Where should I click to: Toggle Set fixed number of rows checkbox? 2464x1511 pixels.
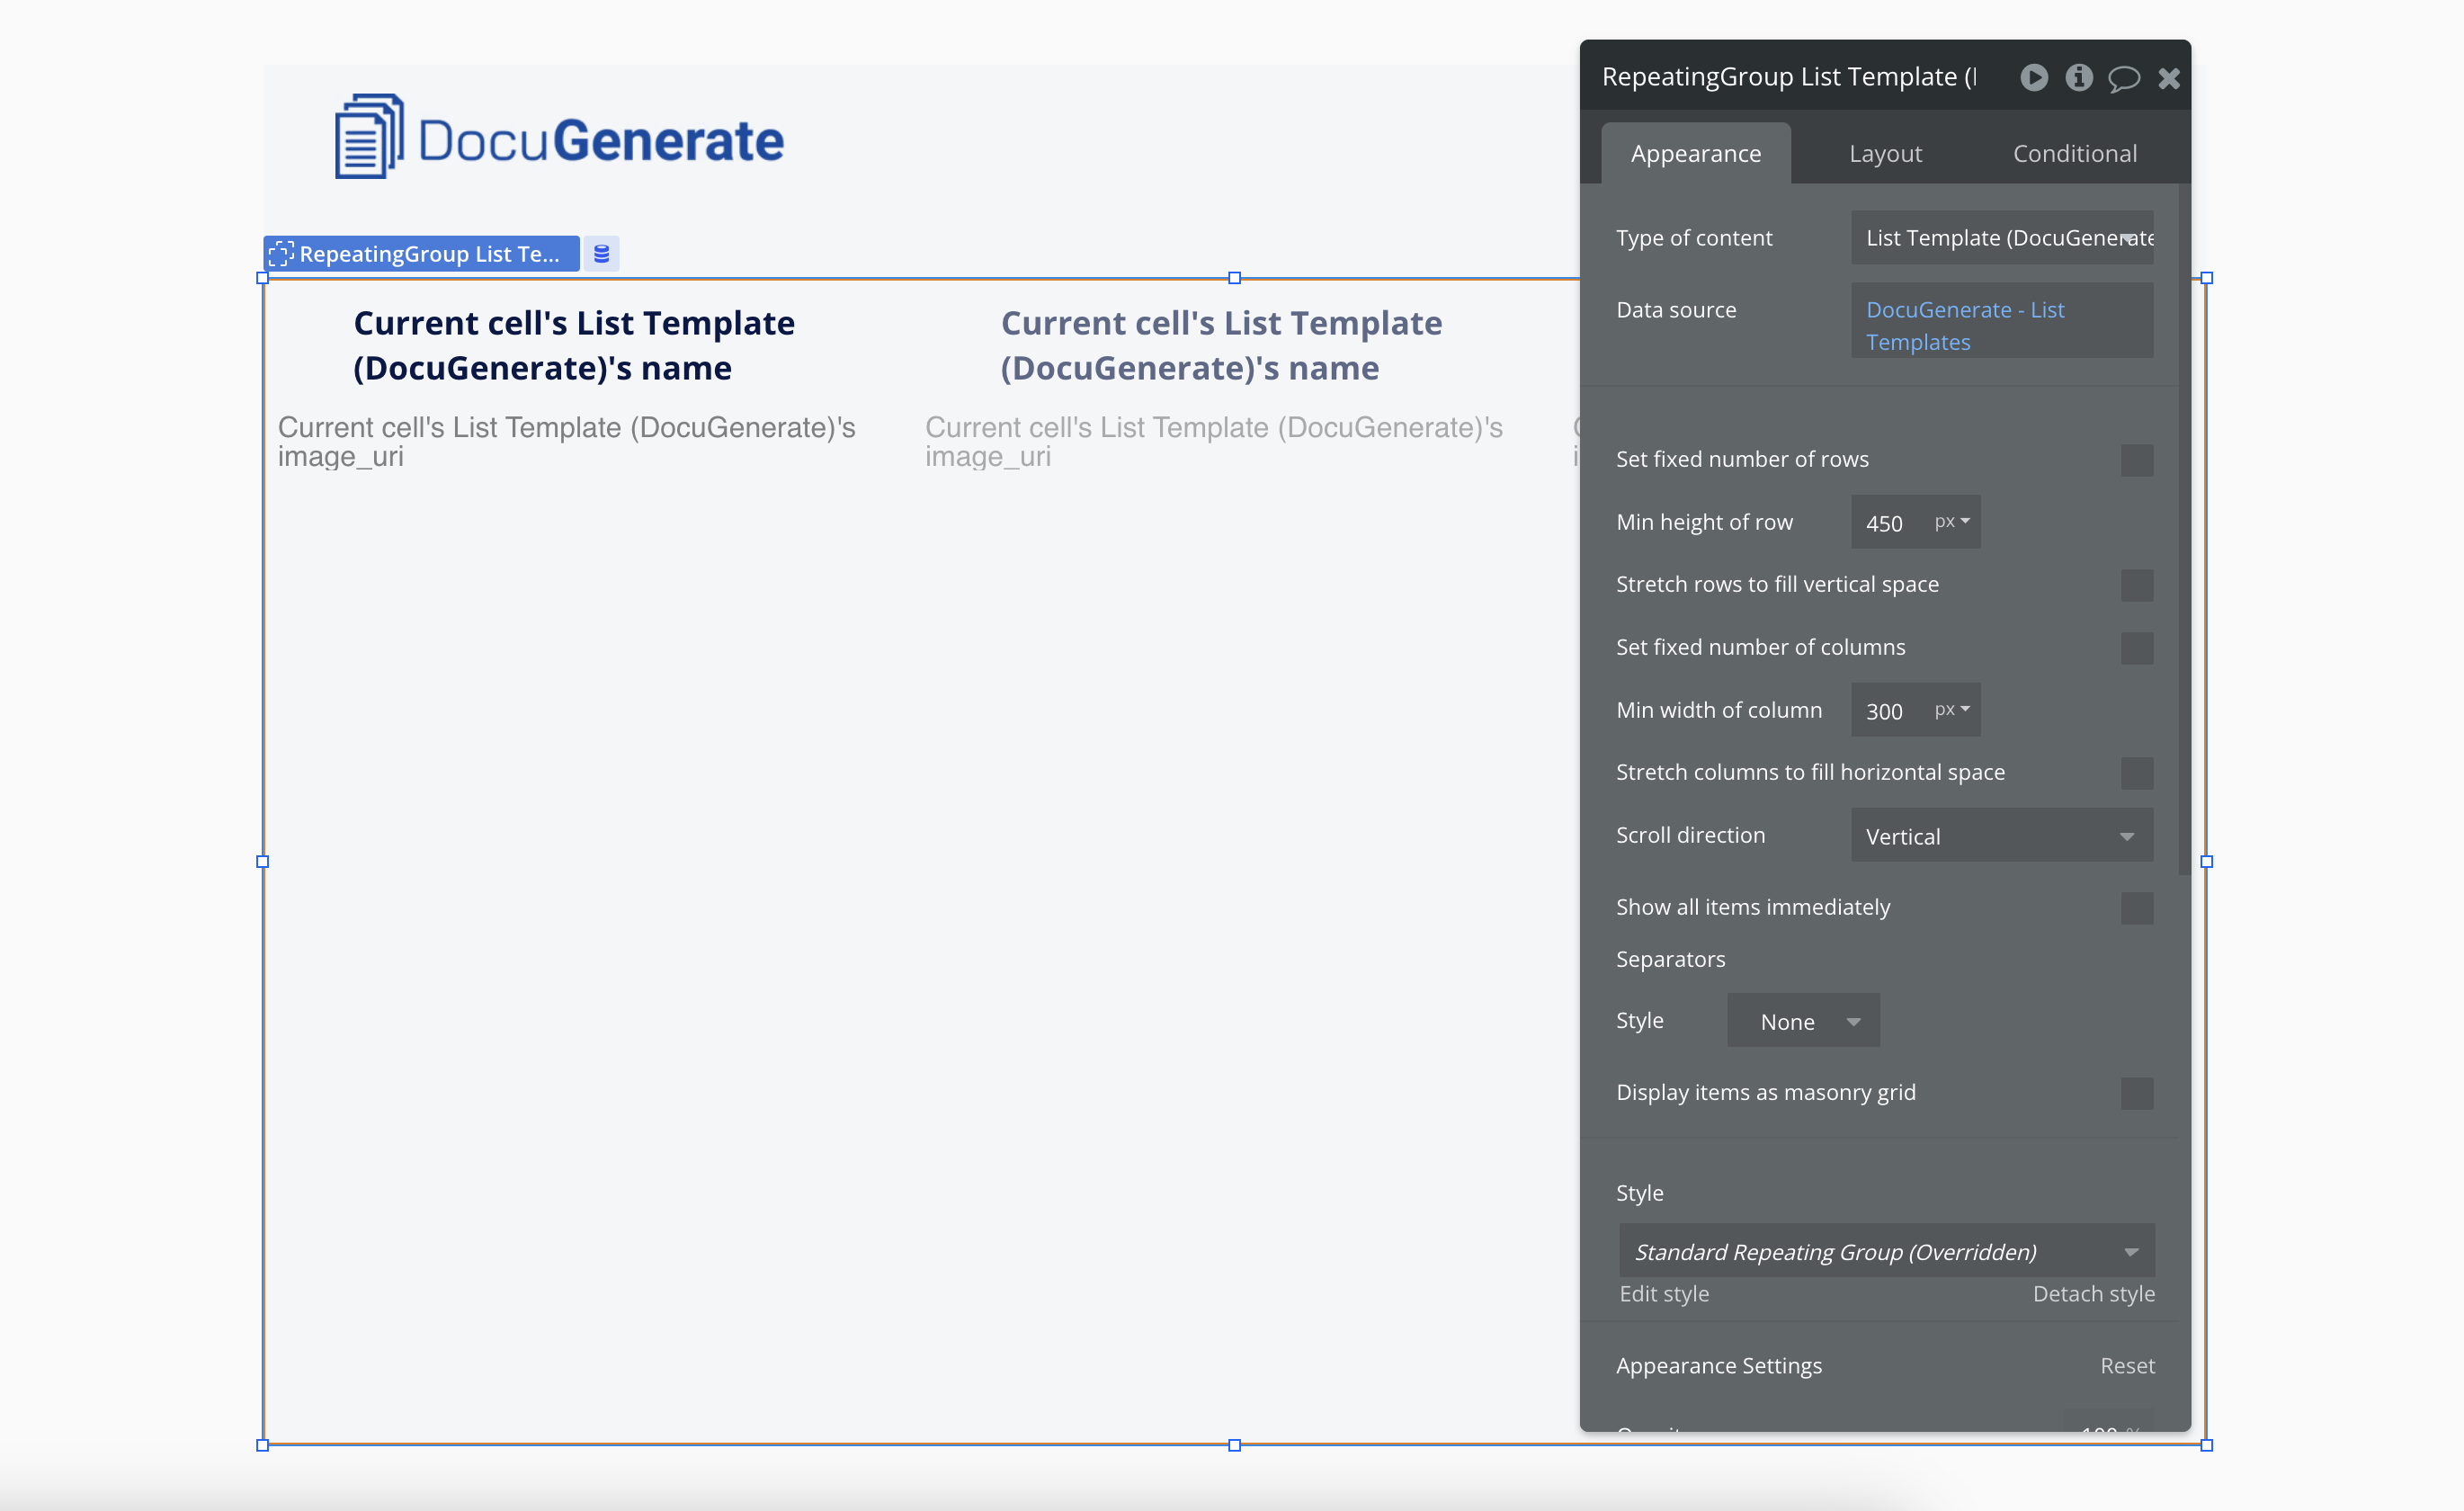point(2136,460)
